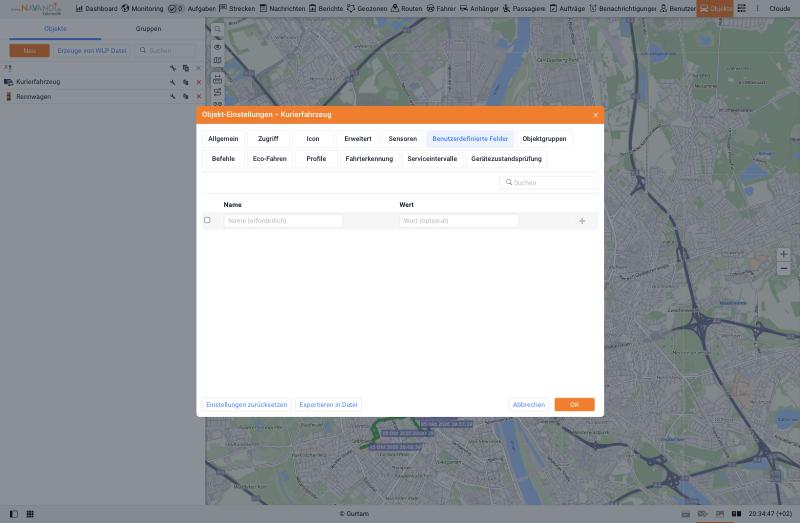Open the Fahrterkennung tab

369,159
